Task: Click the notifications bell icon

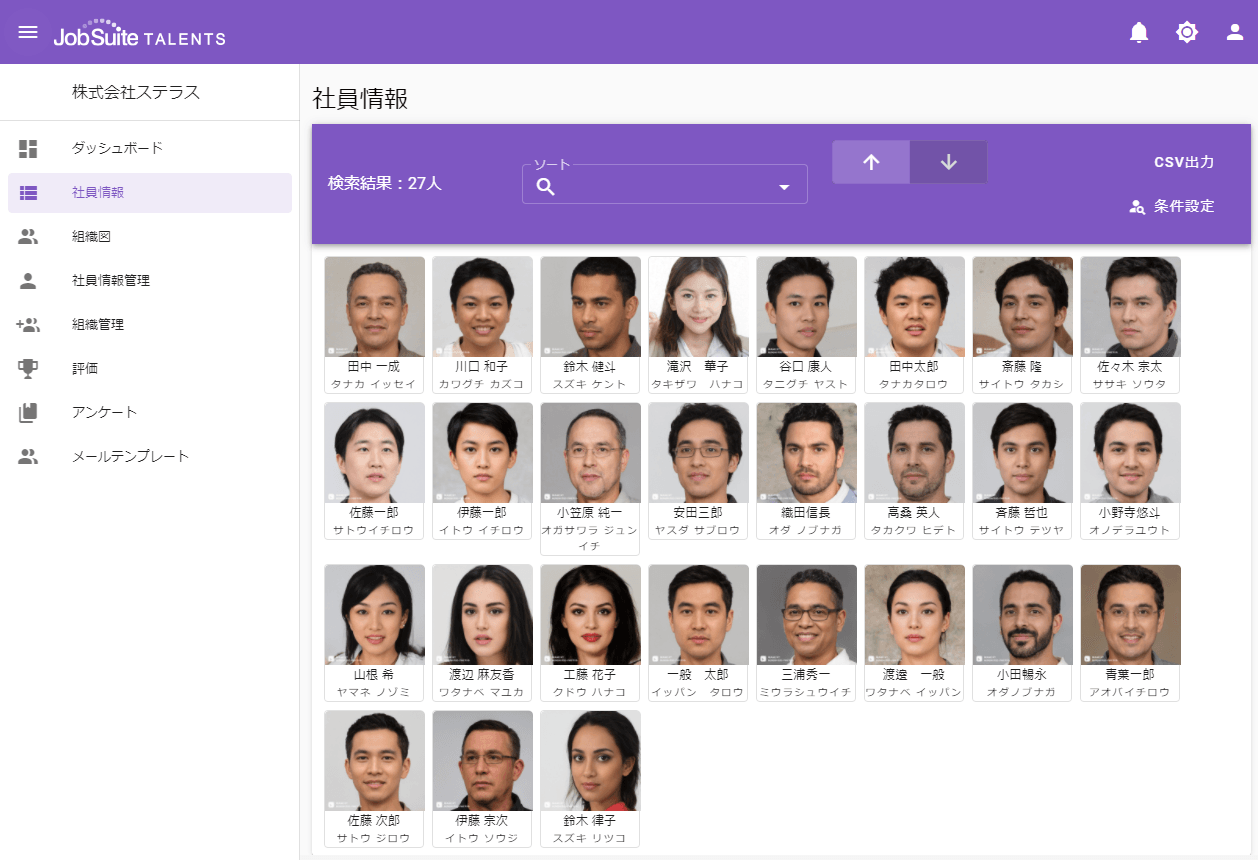Action: [1139, 32]
